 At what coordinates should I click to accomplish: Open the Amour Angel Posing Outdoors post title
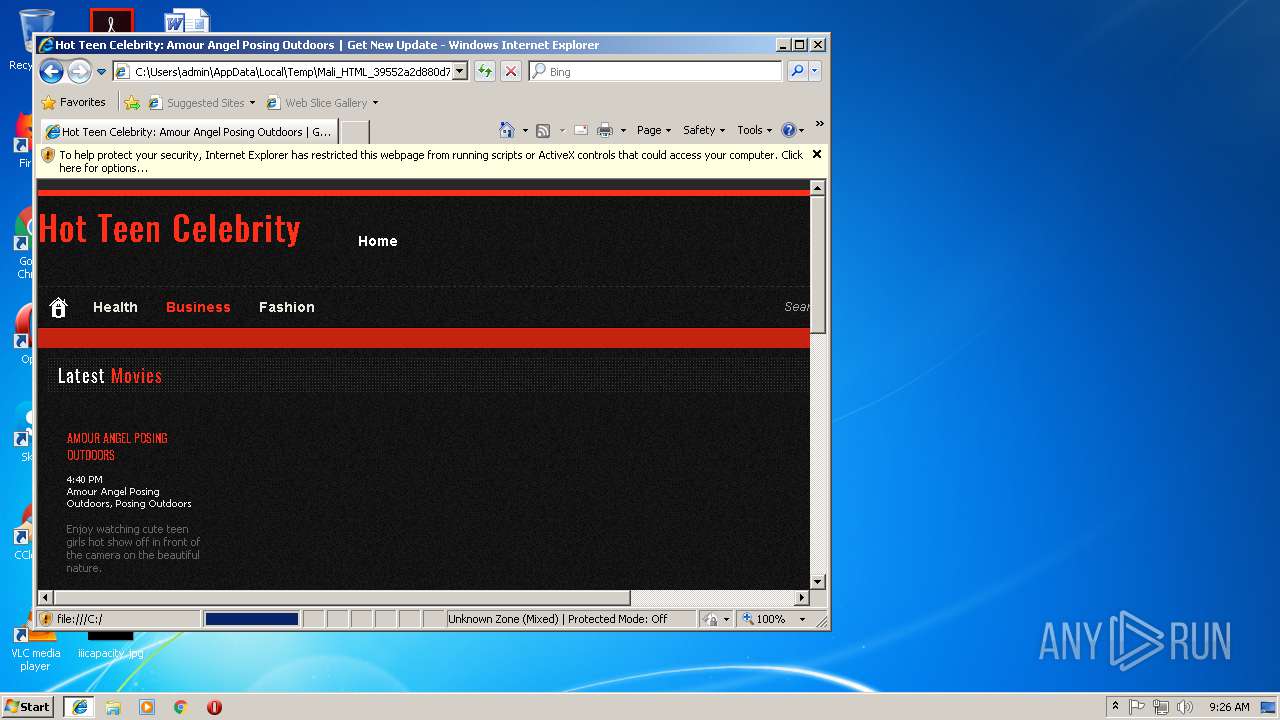tap(117, 446)
